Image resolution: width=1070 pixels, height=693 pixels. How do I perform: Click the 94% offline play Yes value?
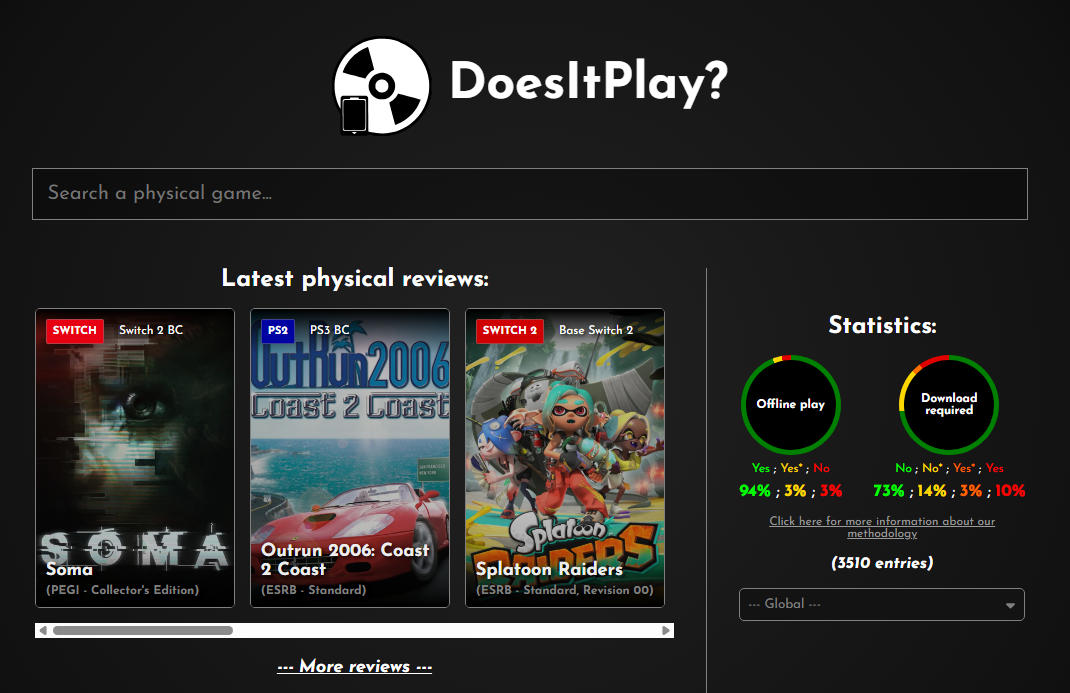755,491
